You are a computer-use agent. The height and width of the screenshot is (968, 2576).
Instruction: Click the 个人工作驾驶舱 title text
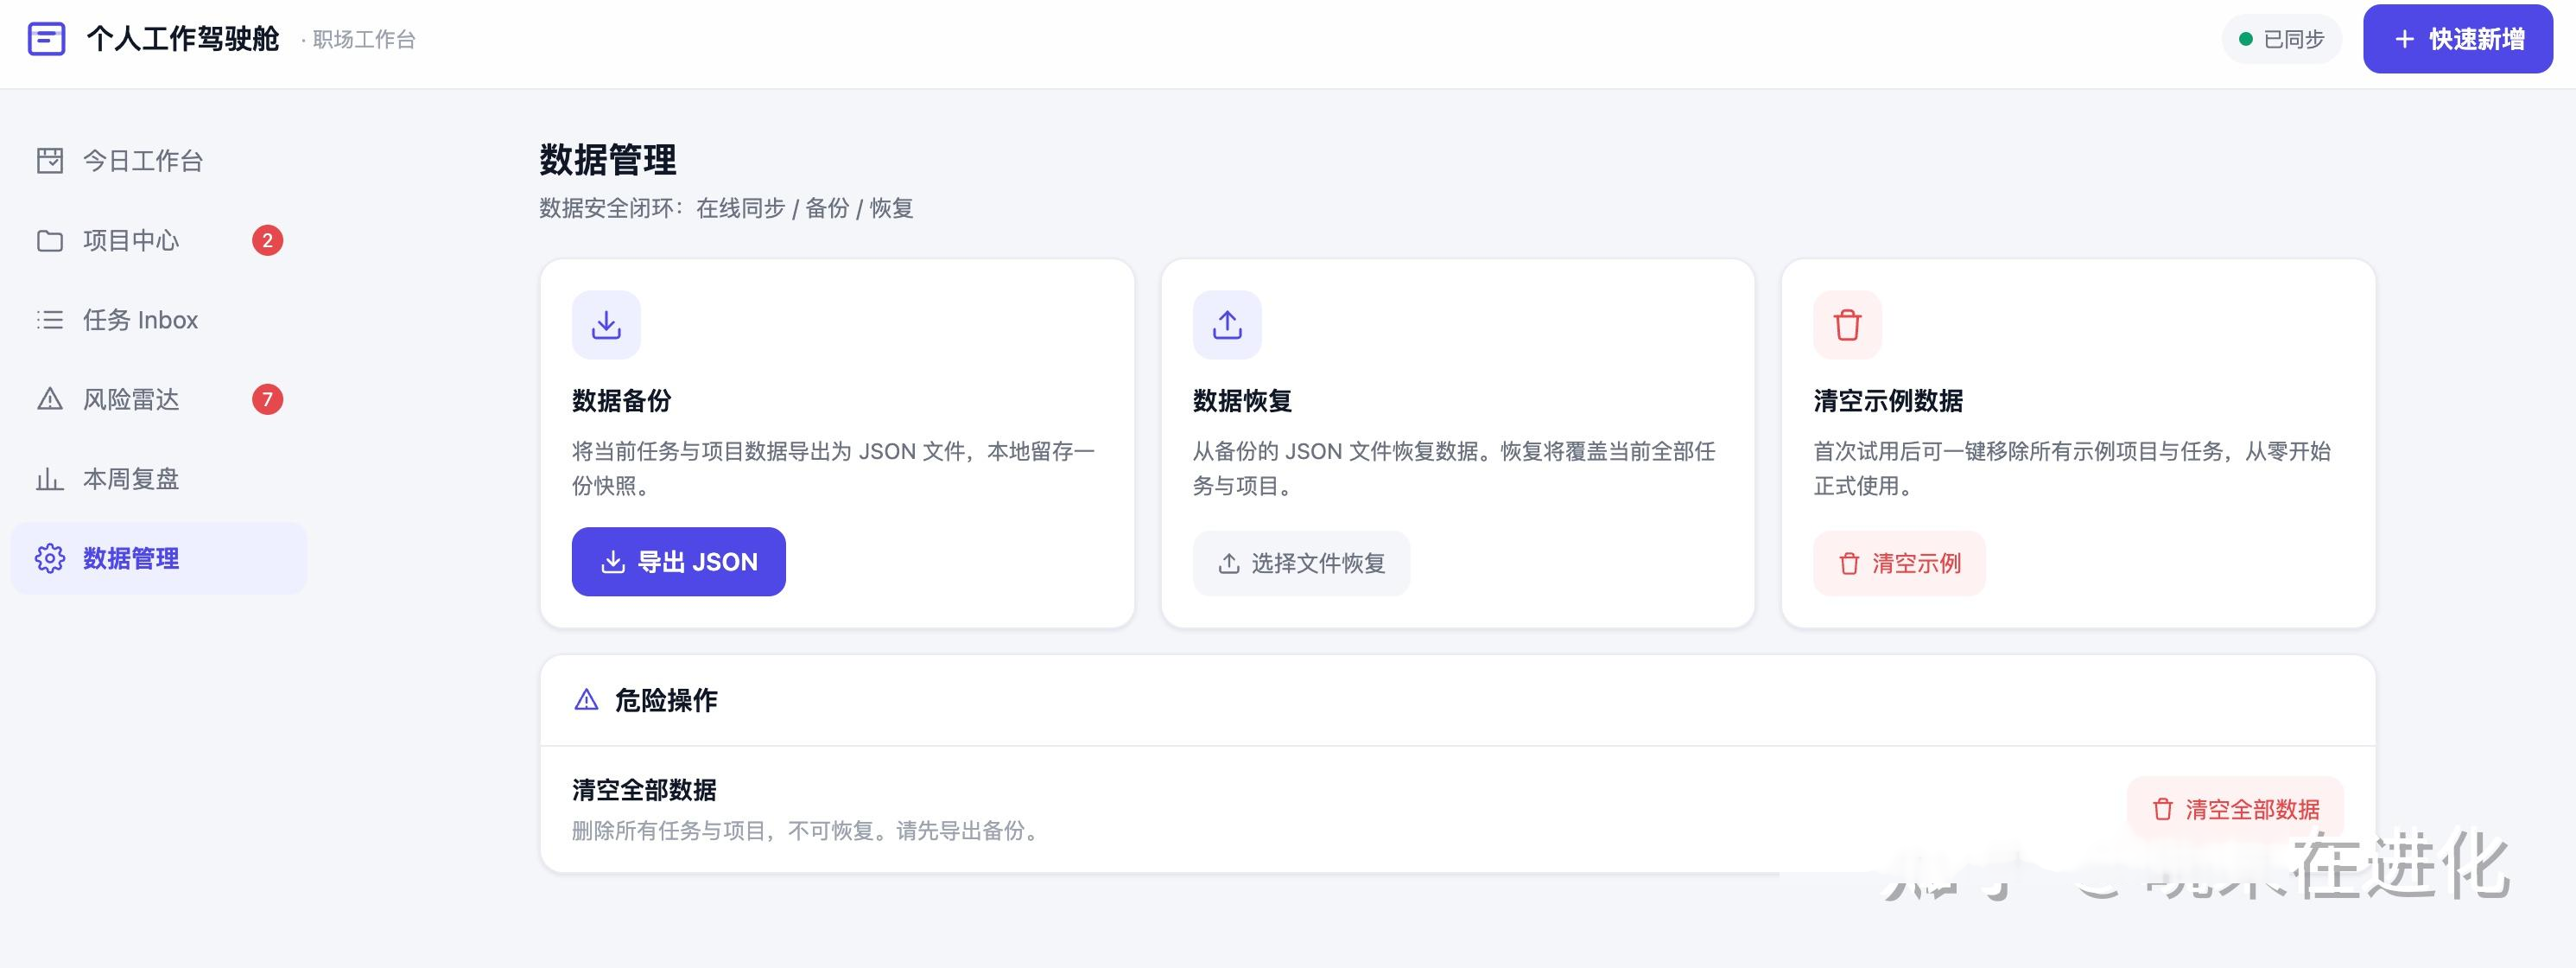tap(183, 39)
